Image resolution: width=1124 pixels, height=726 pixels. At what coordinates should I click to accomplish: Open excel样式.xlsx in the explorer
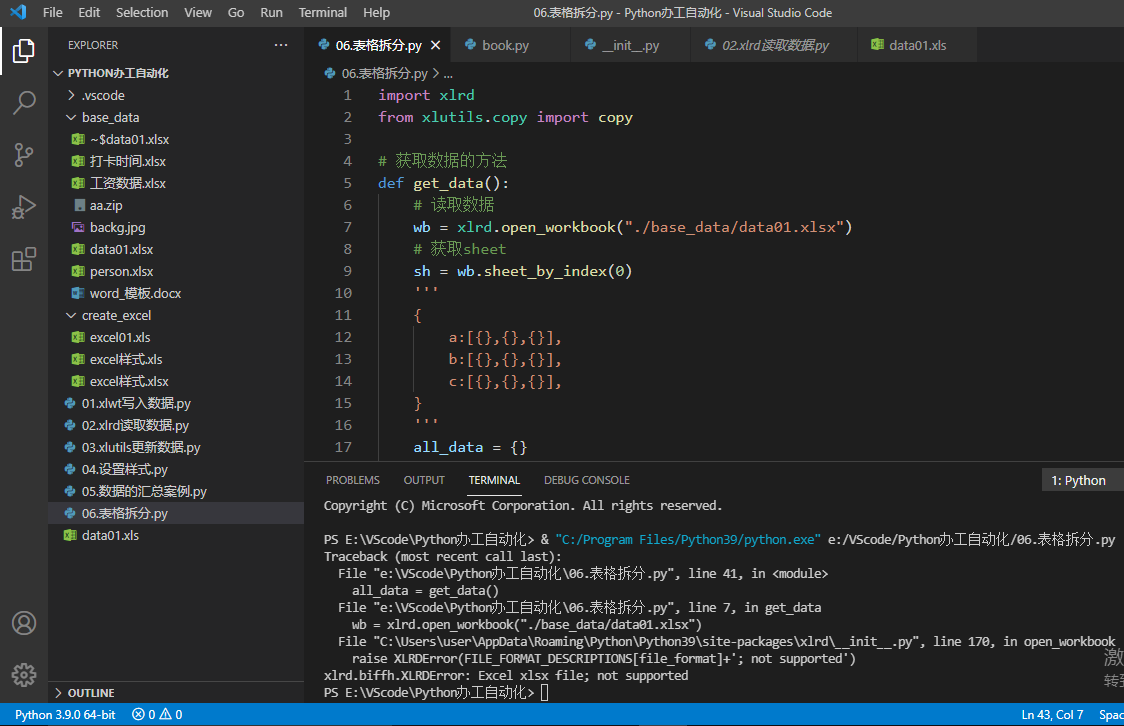point(176,381)
